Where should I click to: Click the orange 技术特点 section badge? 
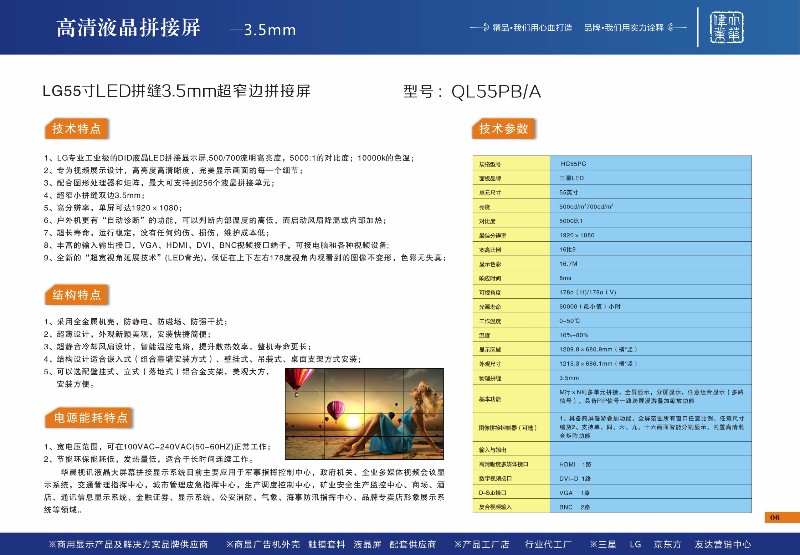(x=74, y=130)
